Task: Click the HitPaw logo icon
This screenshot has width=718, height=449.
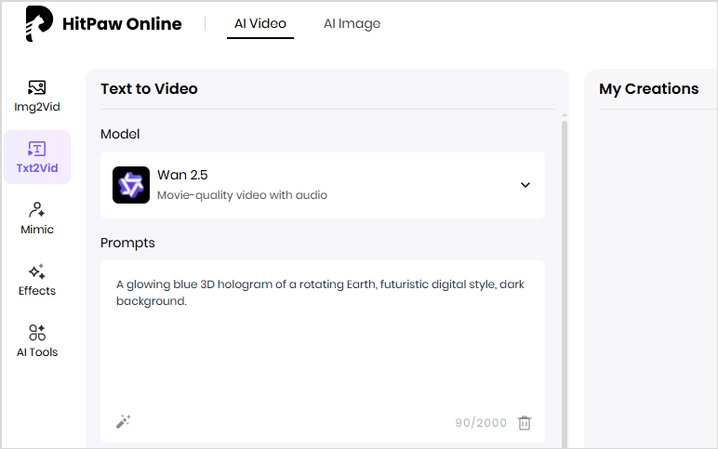Action: 39,24
